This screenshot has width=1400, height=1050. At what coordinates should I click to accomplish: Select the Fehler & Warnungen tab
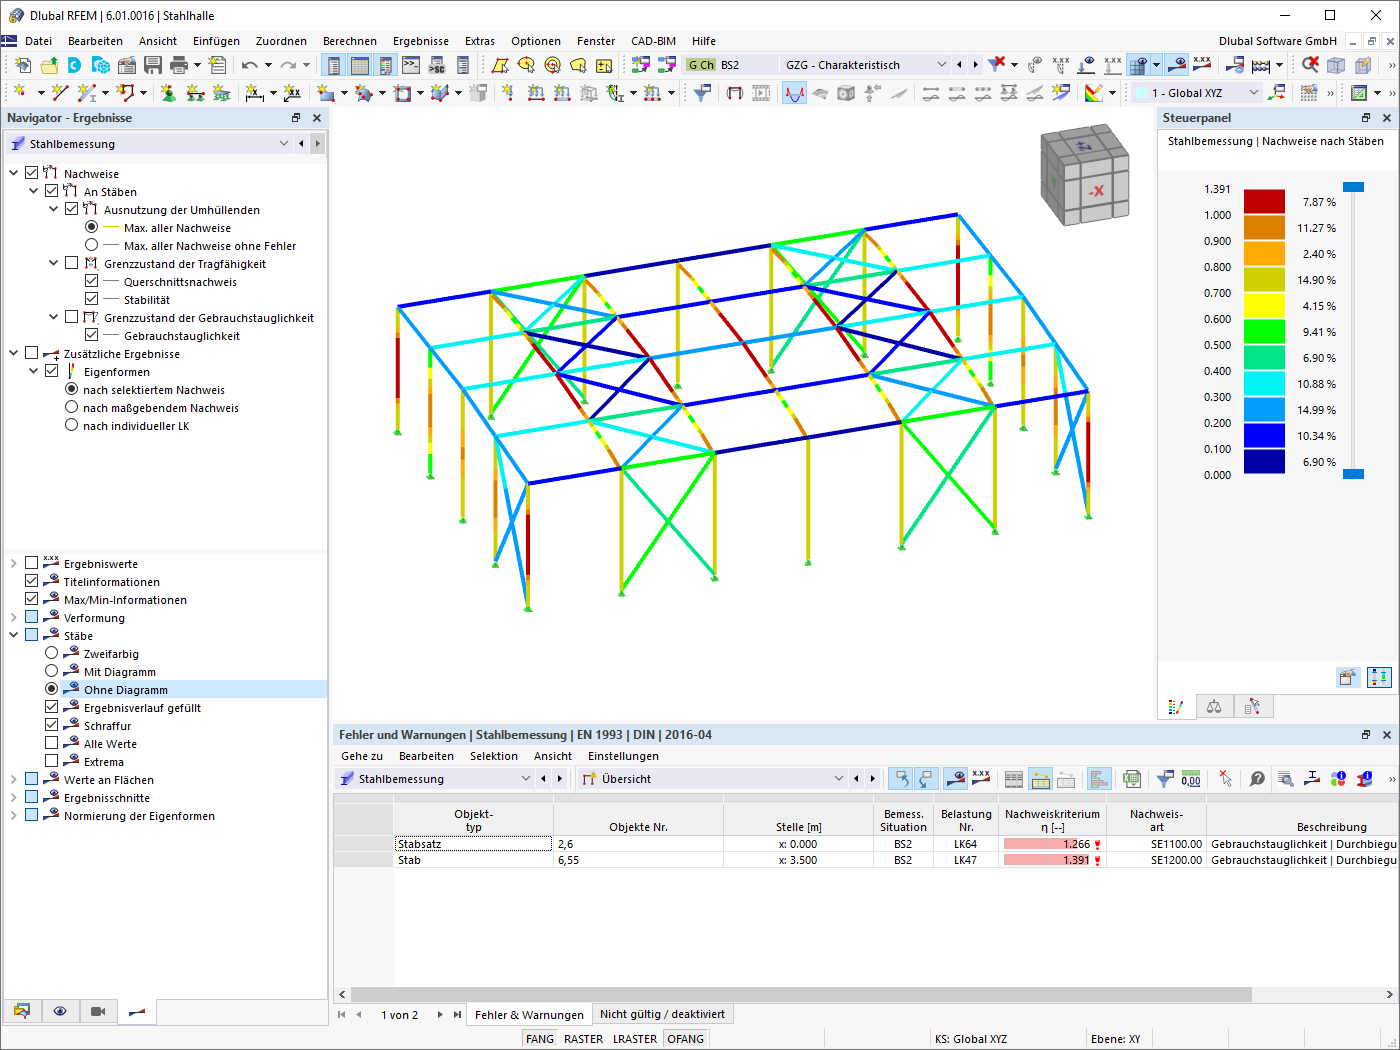[x=529, y=1014]
